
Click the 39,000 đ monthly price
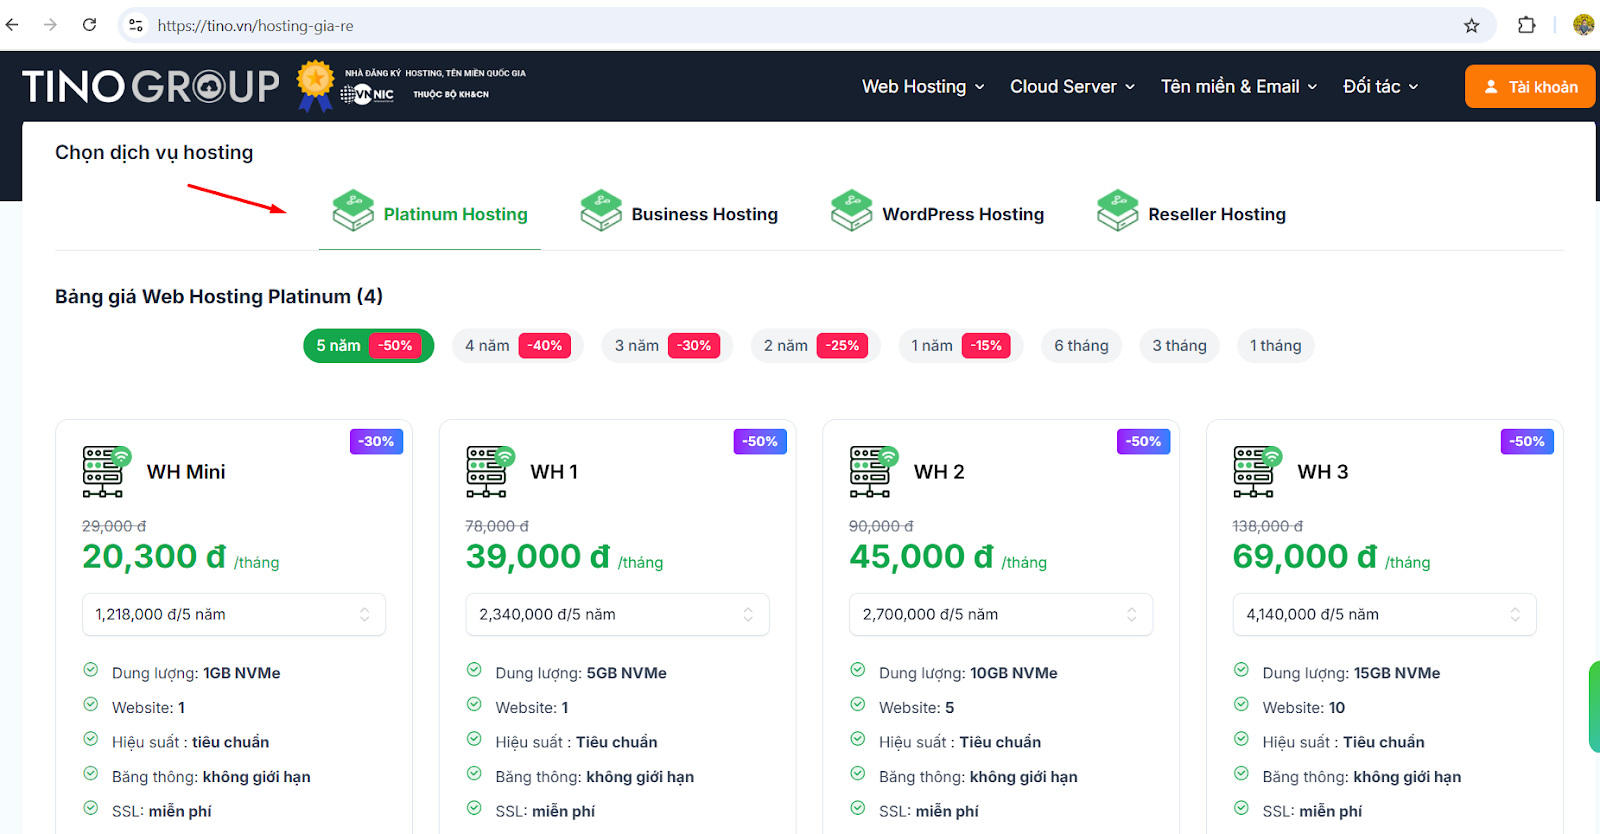click(538, 557)
